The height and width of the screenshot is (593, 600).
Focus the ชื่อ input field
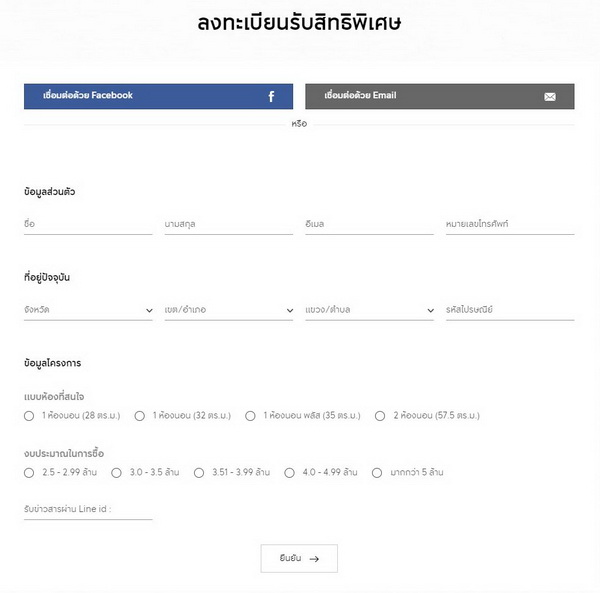[x=88, y=225]
